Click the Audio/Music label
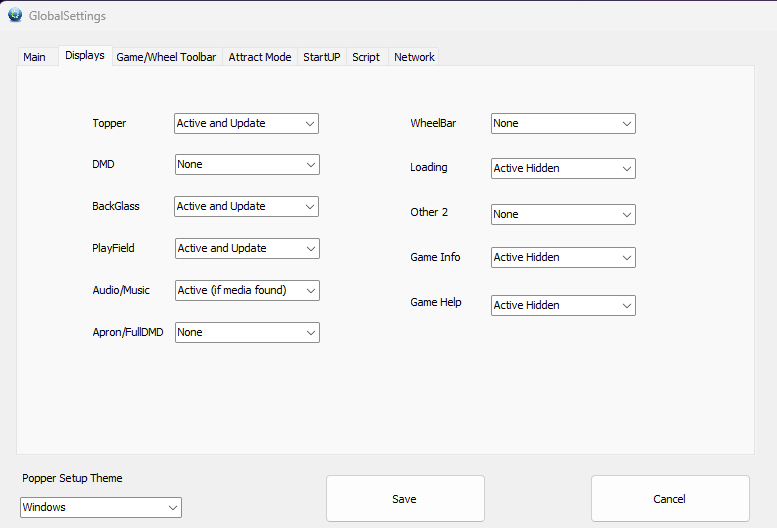This screenshot has height=528, width=777. tap(121, 290)
